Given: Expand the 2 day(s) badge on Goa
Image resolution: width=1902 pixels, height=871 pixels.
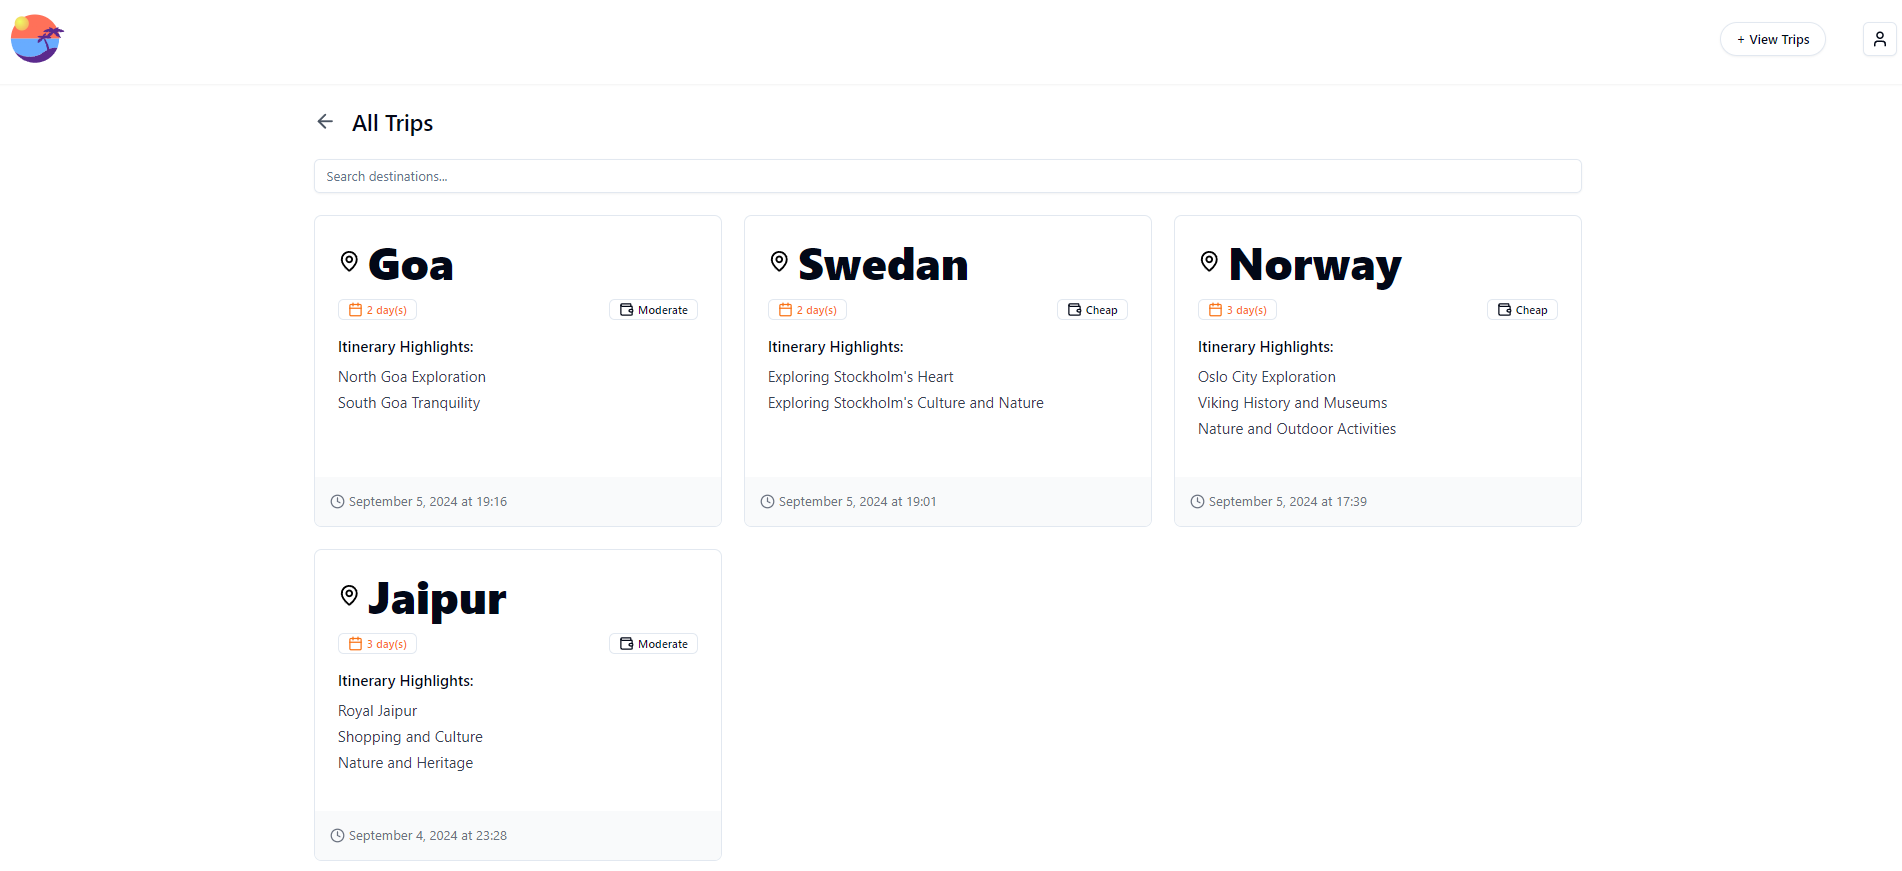Looking at the screenshot, I should click(x=377, y=309).
